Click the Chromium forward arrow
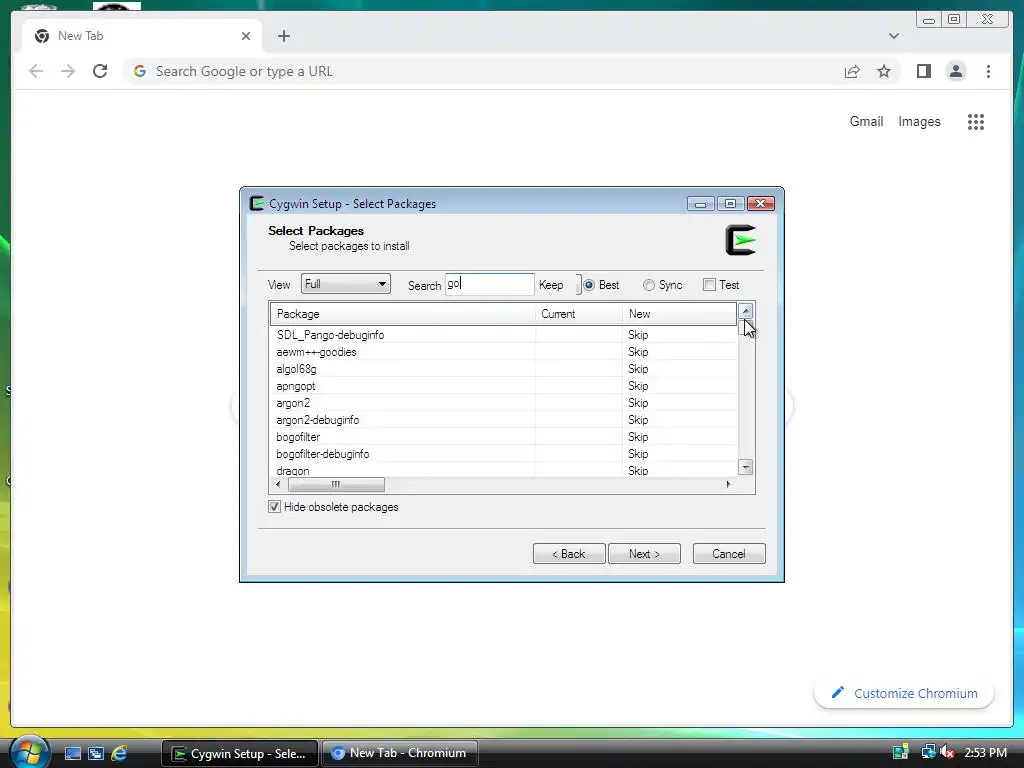1024x768 pixels. 68,71
